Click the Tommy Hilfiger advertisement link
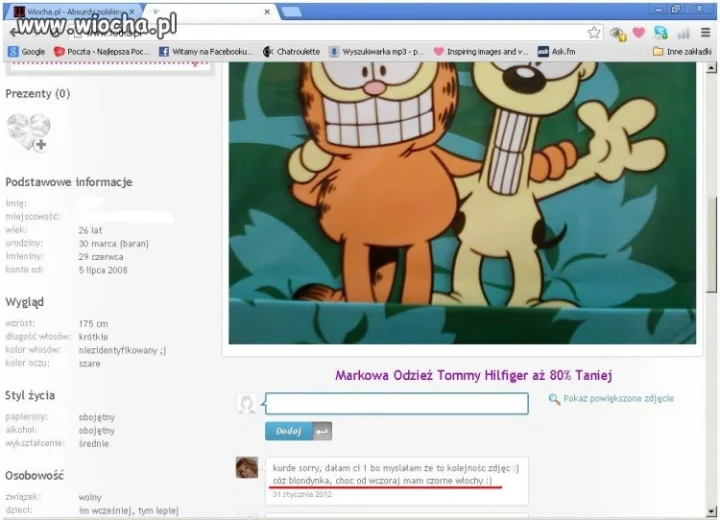The width and height of the screenshot is (720, 520). click(x=473, y=375)
